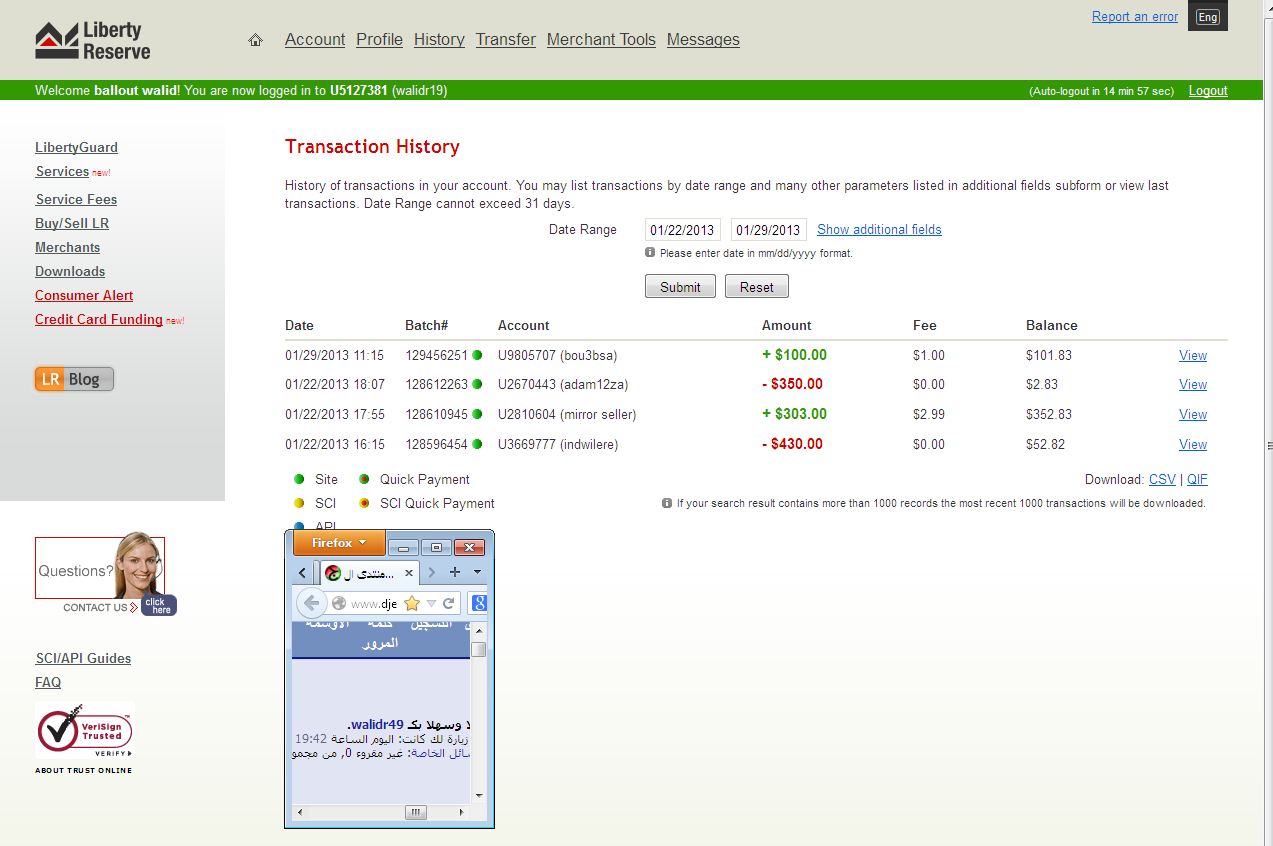The height and width of the screenshot is (846, 1273).
Task: Open the orange Firefox menu button
Action: [x=339, y=543]
